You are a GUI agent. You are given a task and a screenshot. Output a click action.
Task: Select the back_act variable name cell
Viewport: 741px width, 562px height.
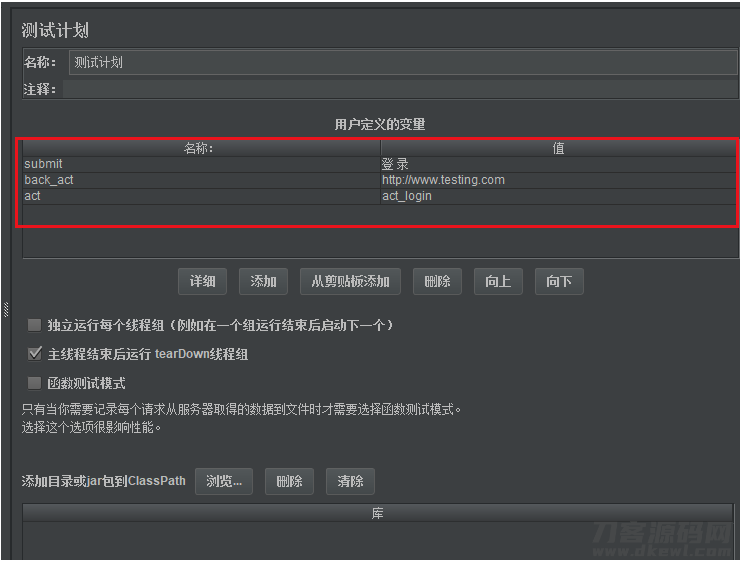click(202, 180)
